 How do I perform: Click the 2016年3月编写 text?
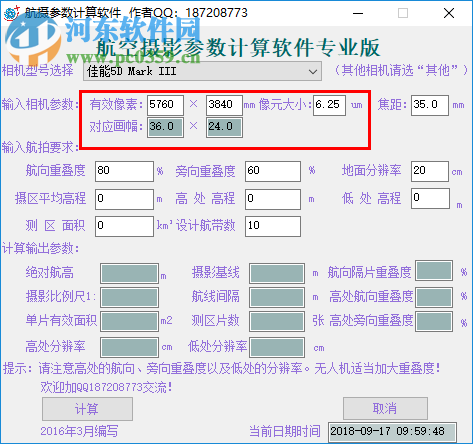pos(79,431)
